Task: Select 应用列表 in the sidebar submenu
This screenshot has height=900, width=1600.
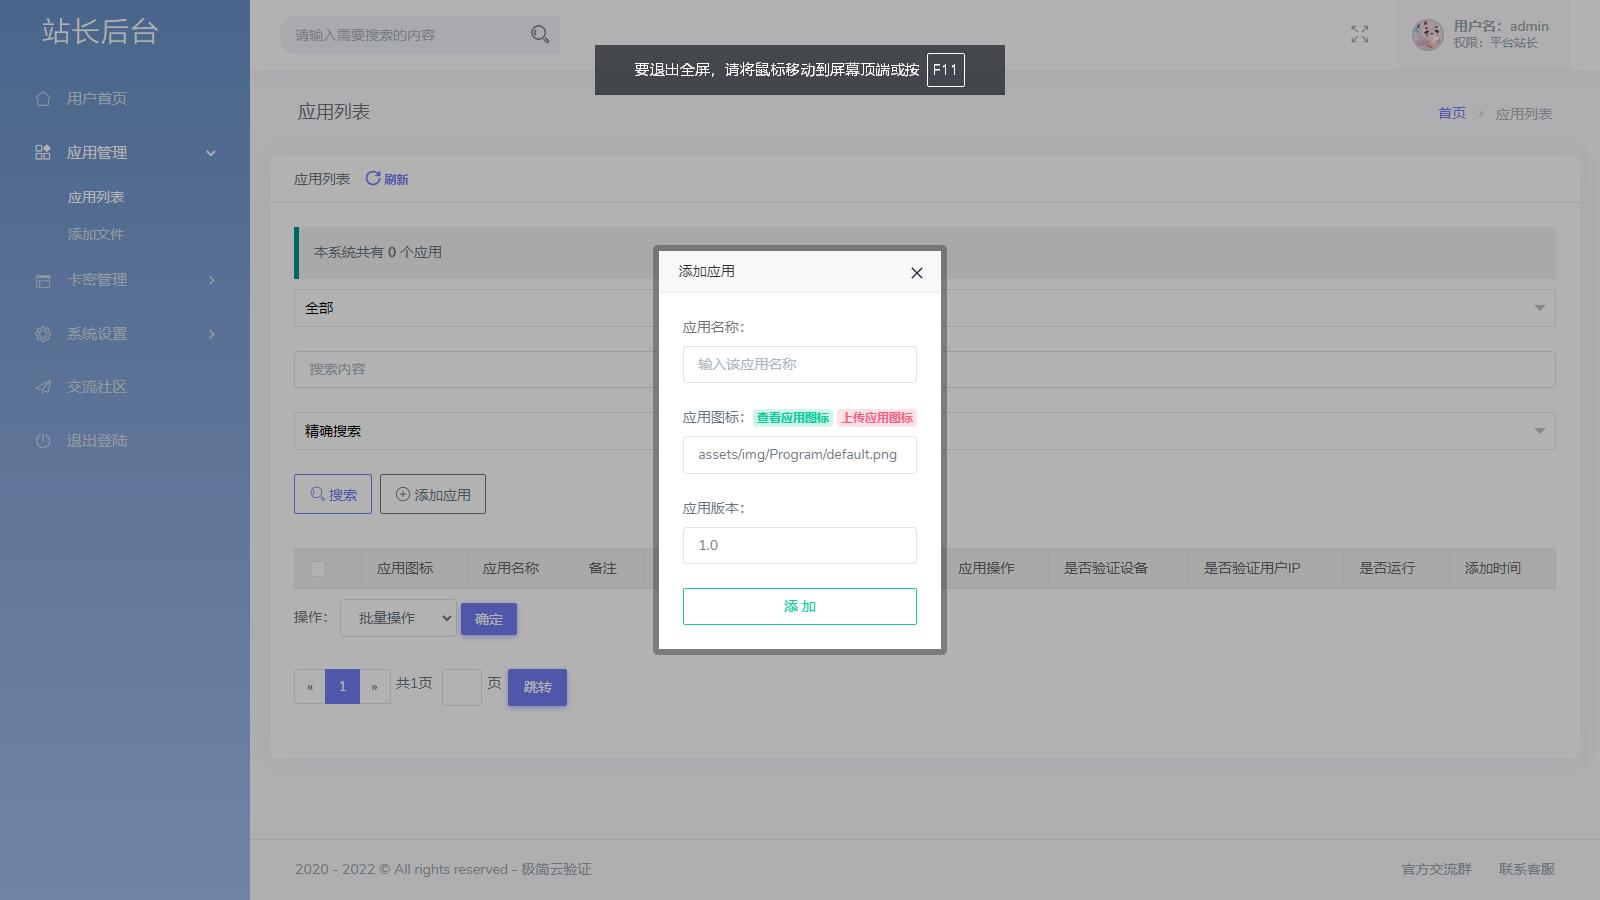Action: point(96,197)
